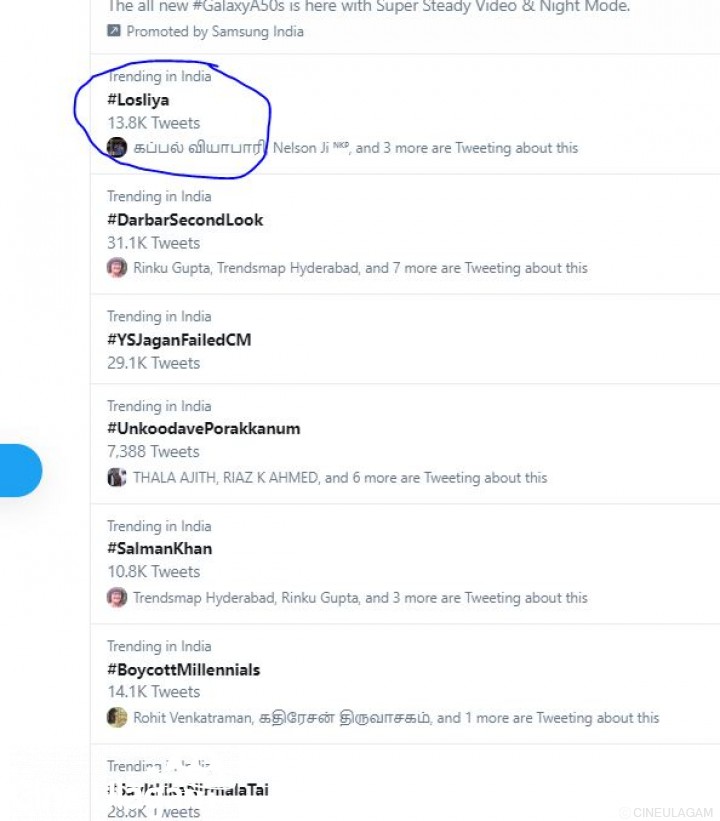Open the #SalmanKhan trending hashtag
This screenshot has height=821, width=720.
click(x=159, y=549)
